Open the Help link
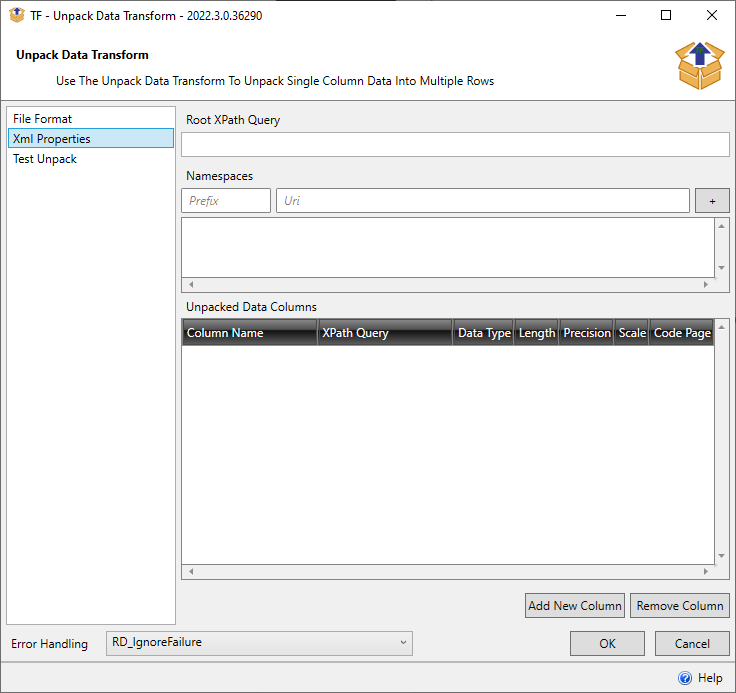 [x=710, y=678]
